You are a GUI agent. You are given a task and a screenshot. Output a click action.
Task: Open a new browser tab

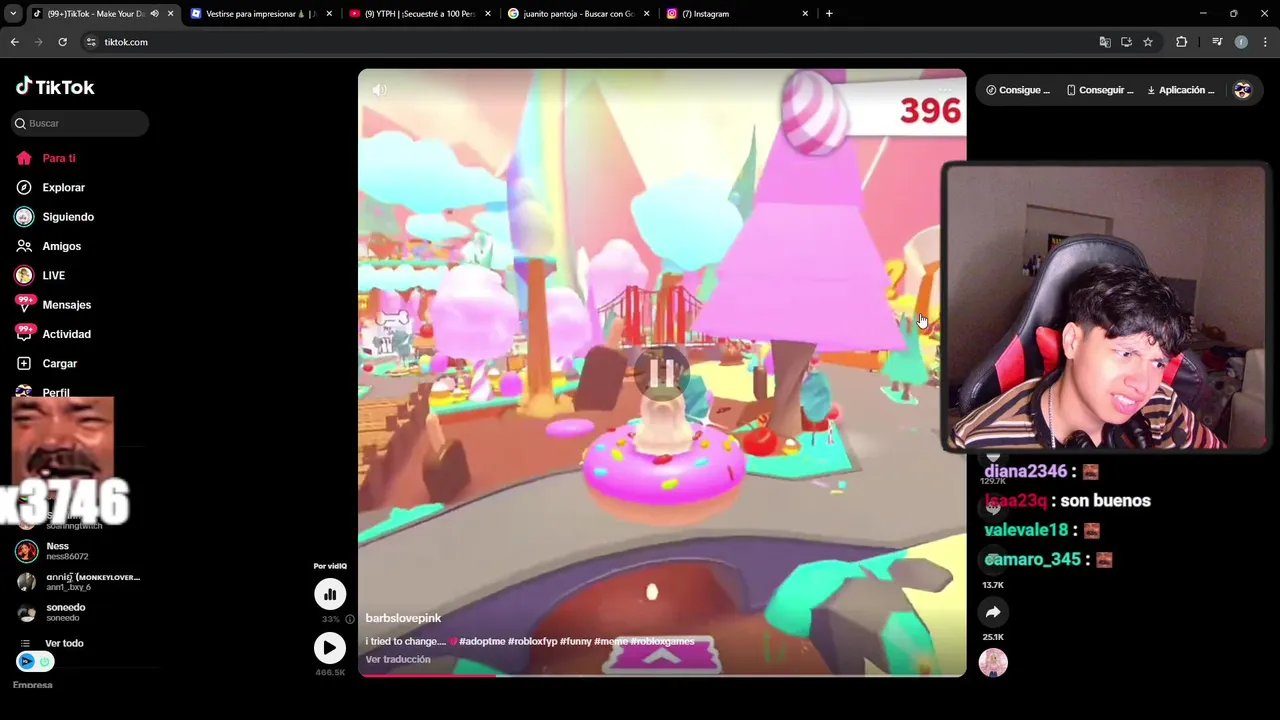pyautogui.click(x=829, y=14)
